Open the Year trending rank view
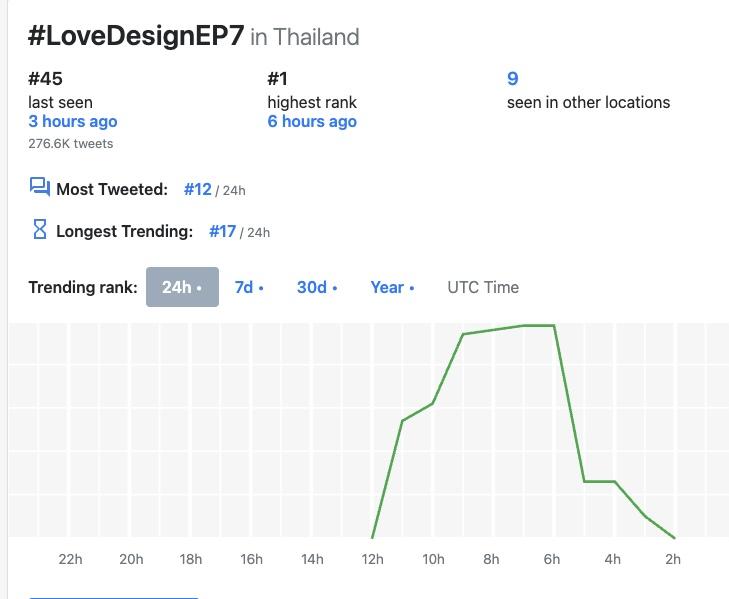 [x=392, y=287]
